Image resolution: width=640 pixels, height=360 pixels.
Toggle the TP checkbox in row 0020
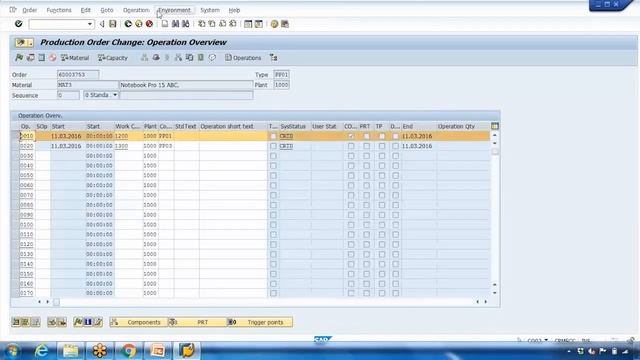click(382, 146)
